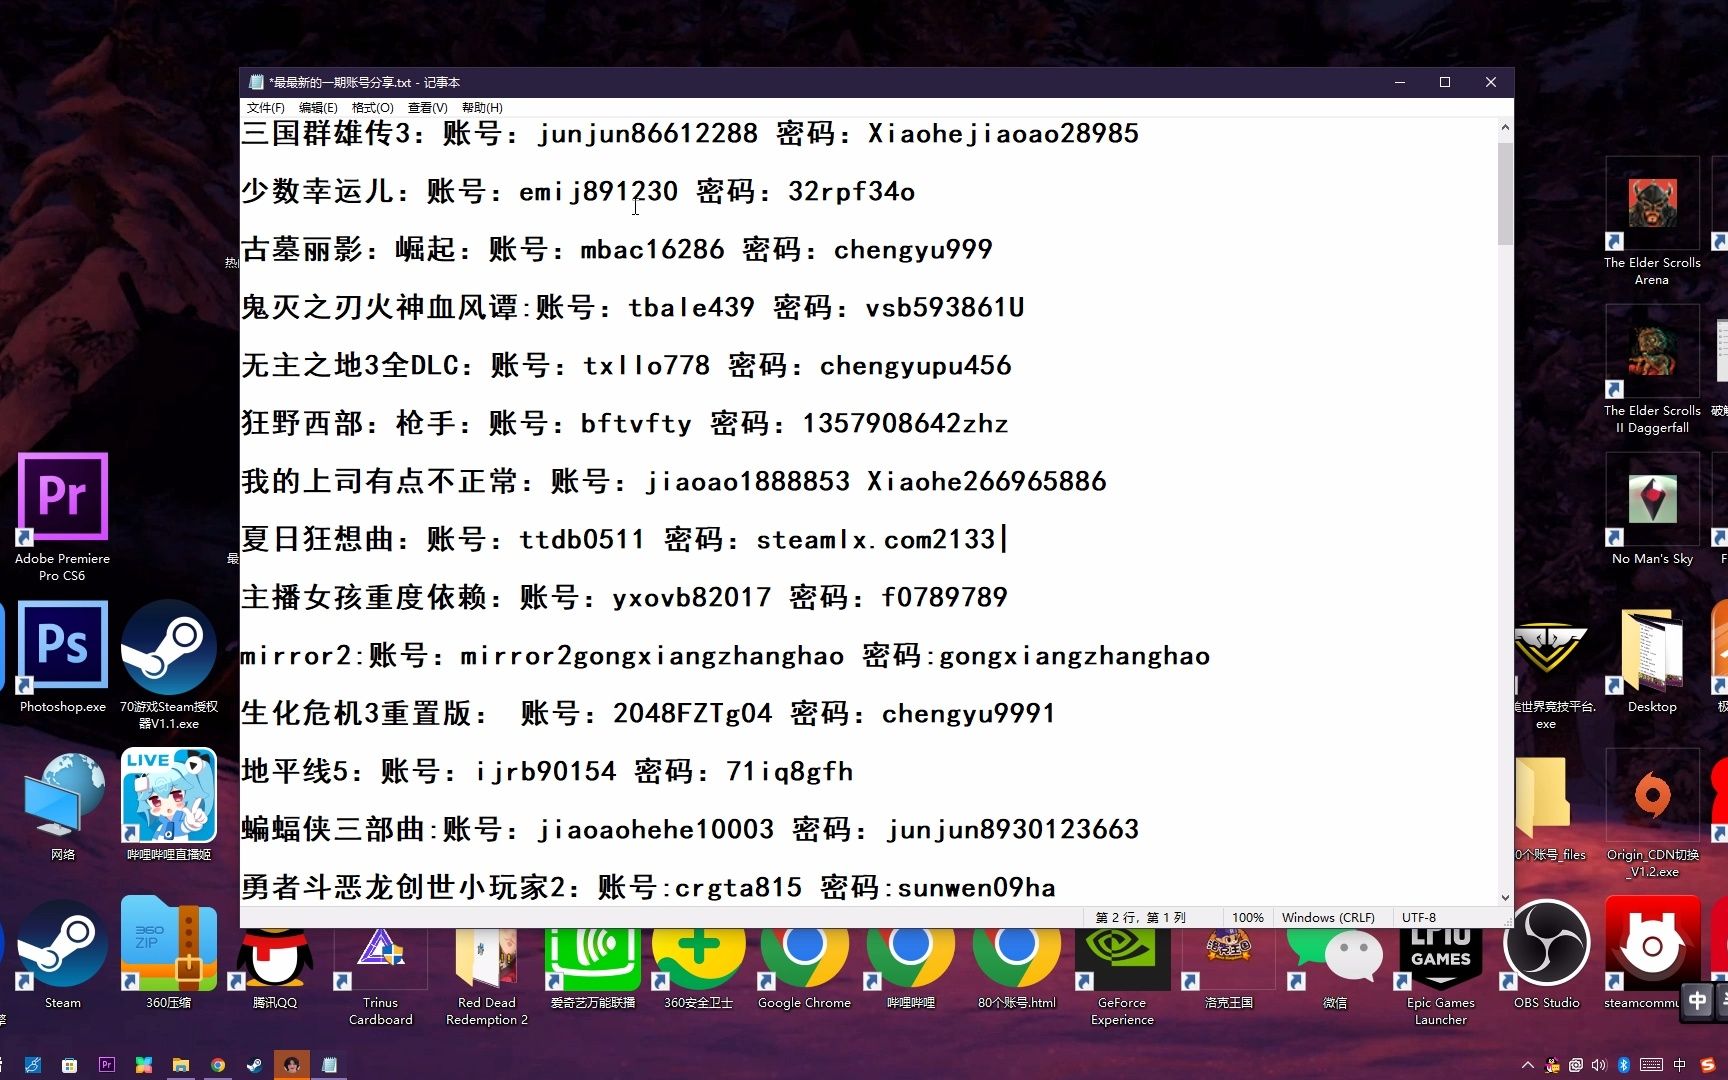Select the 70游戏Steam授权器V1.1.exe icon
1728x1080 pixels.
[168, 665]
